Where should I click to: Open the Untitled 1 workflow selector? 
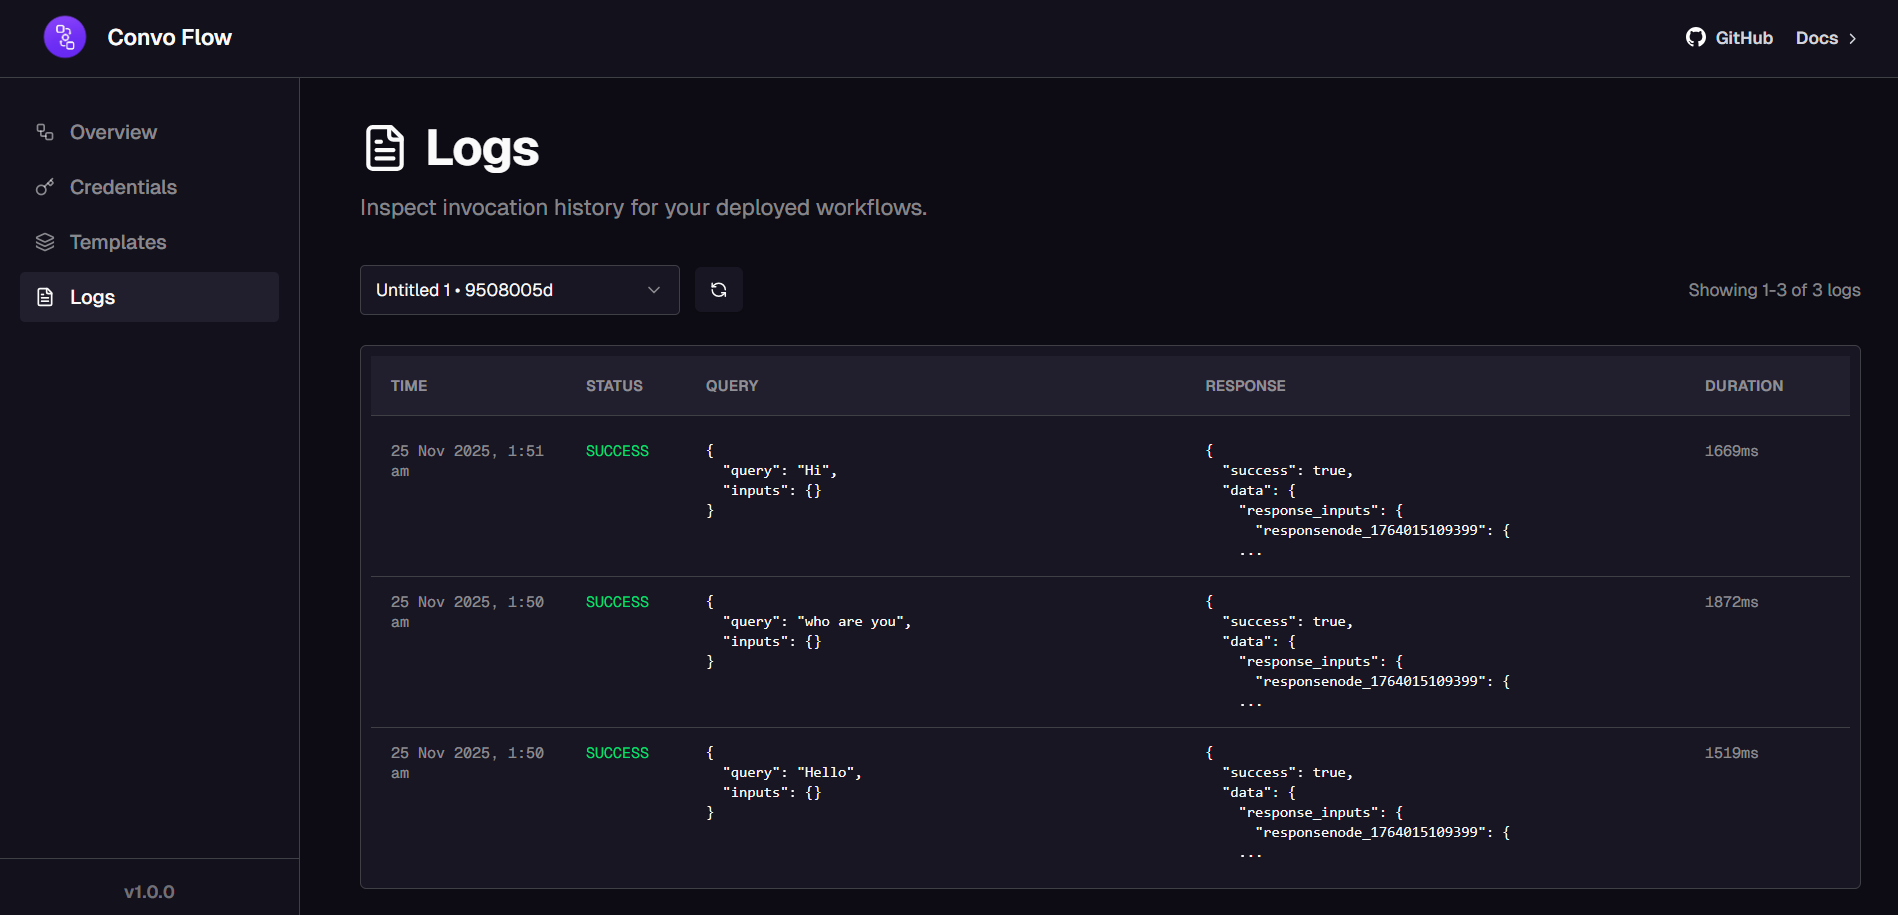click(x=519, y=289)
